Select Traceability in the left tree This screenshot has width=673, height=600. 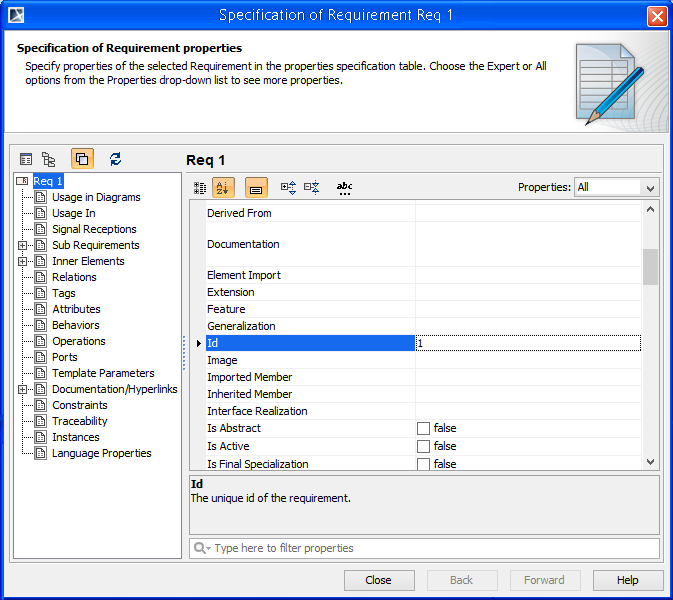click(x=79, y=421)
